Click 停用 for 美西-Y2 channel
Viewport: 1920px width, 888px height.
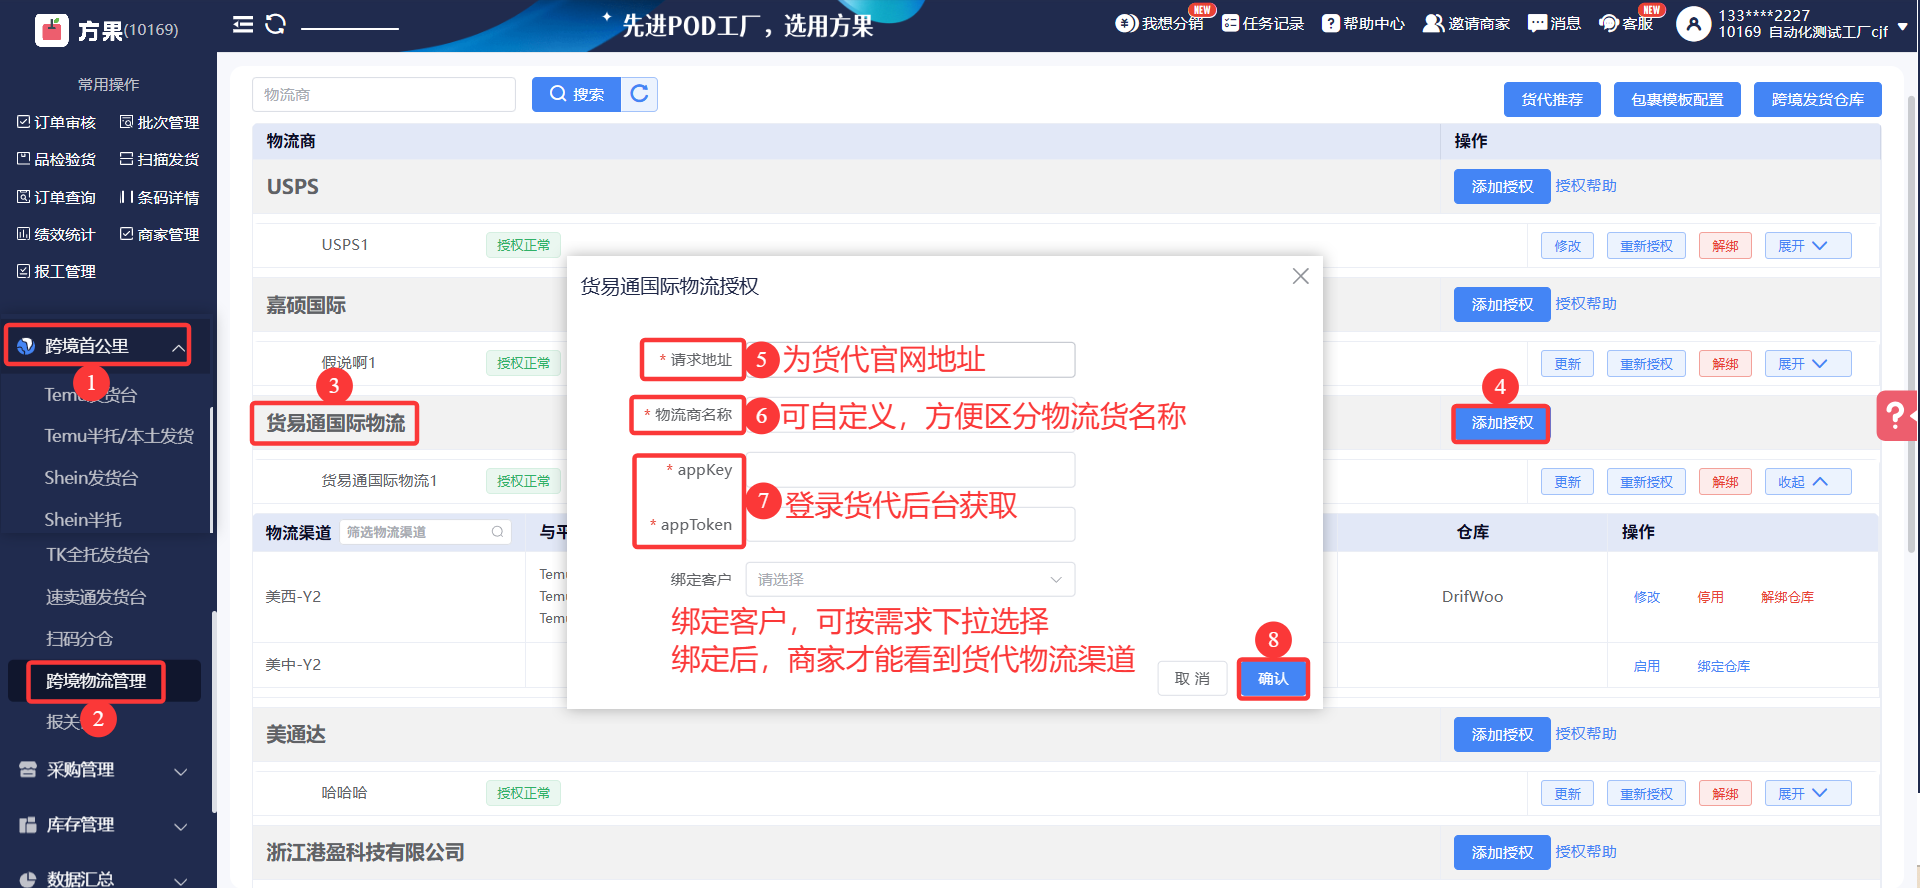tap(1710, 597)
